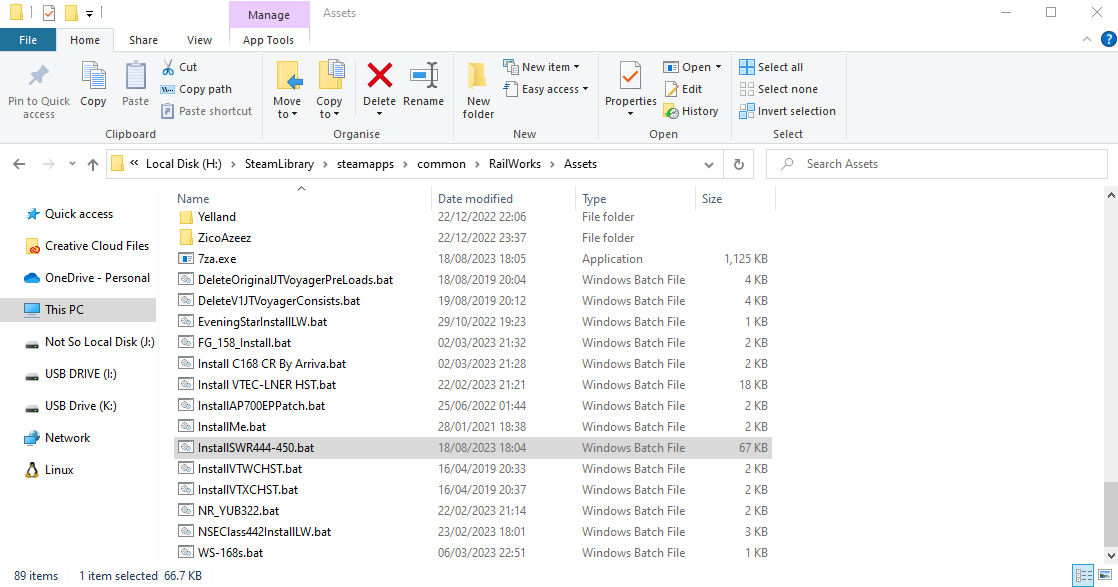This screenshot has height=587, width=1118.
Task: Refresh the Assets folder view
Action: click(738, 164)
